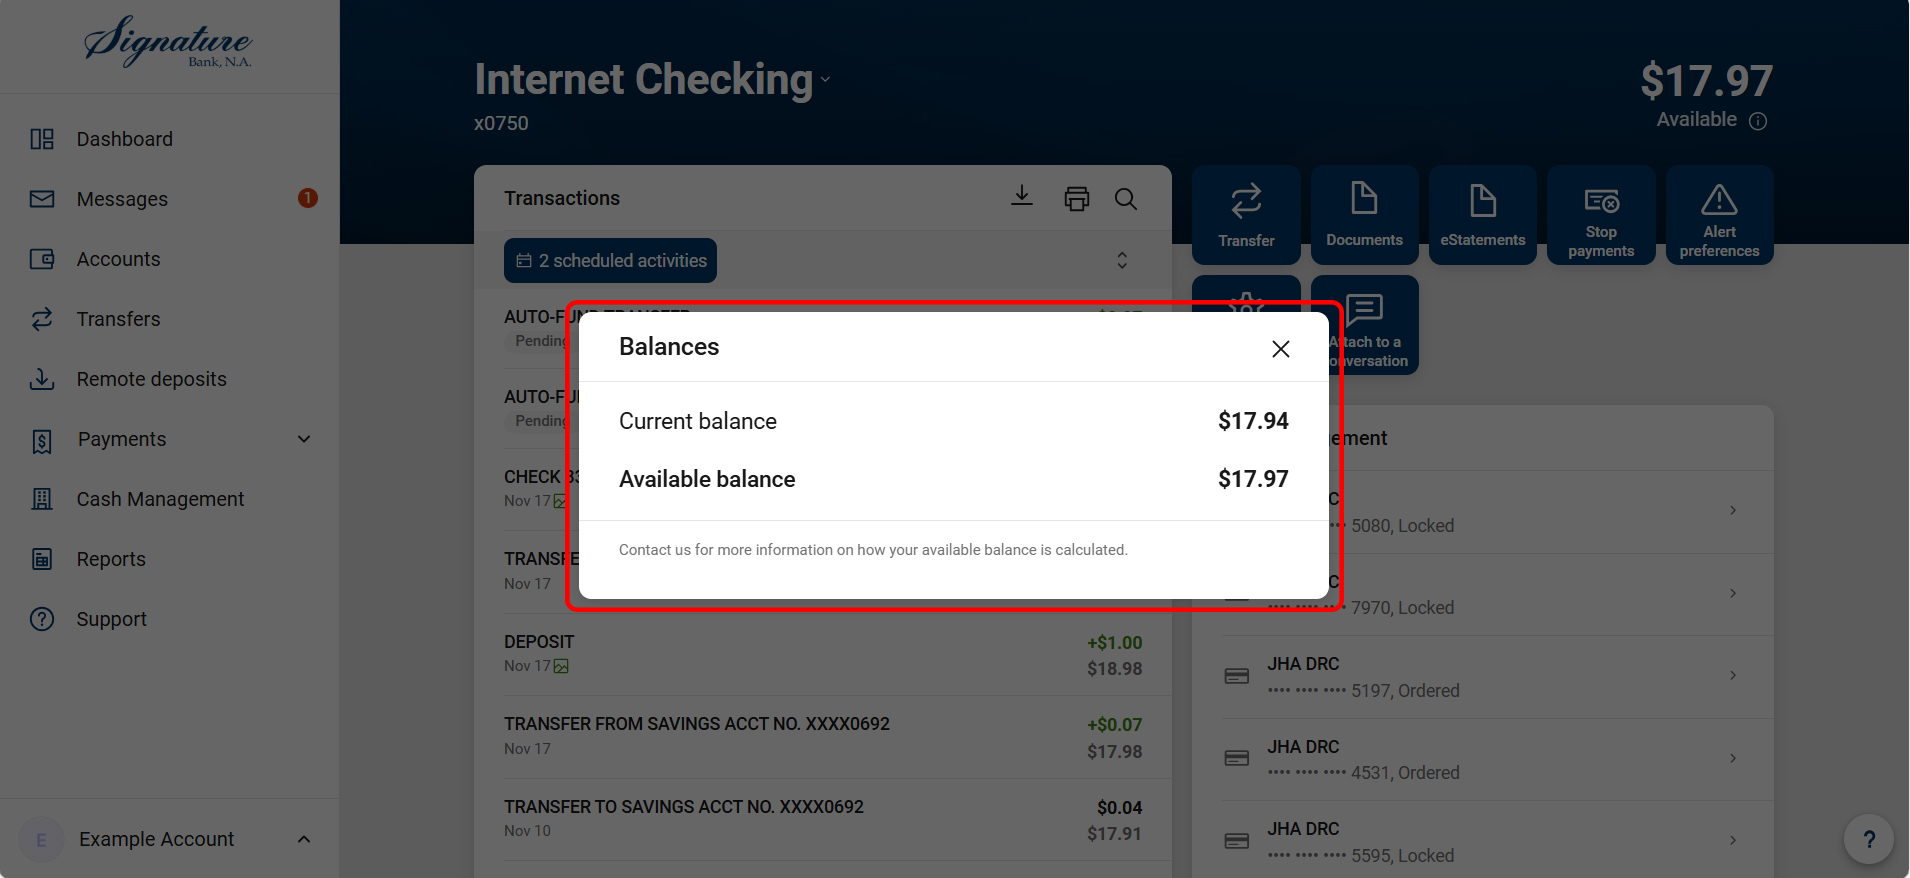Click the 2 scheduled activities button

pyautogui.click(x=610, y=260)
